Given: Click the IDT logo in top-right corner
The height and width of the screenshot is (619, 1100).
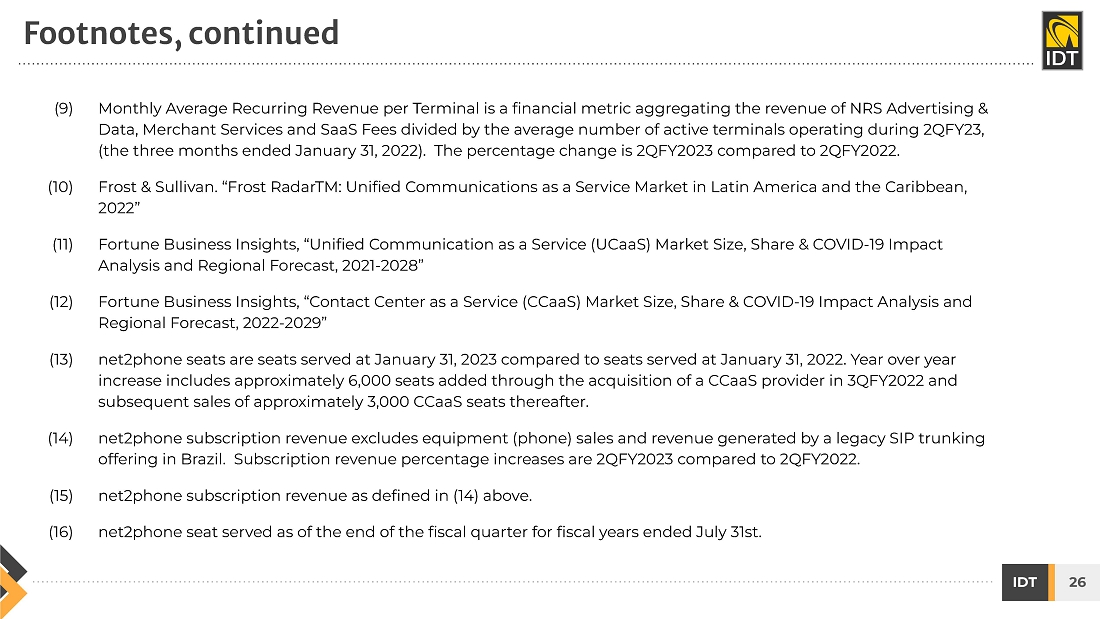Looking at the screenshot, I should tap(1061, 41).
